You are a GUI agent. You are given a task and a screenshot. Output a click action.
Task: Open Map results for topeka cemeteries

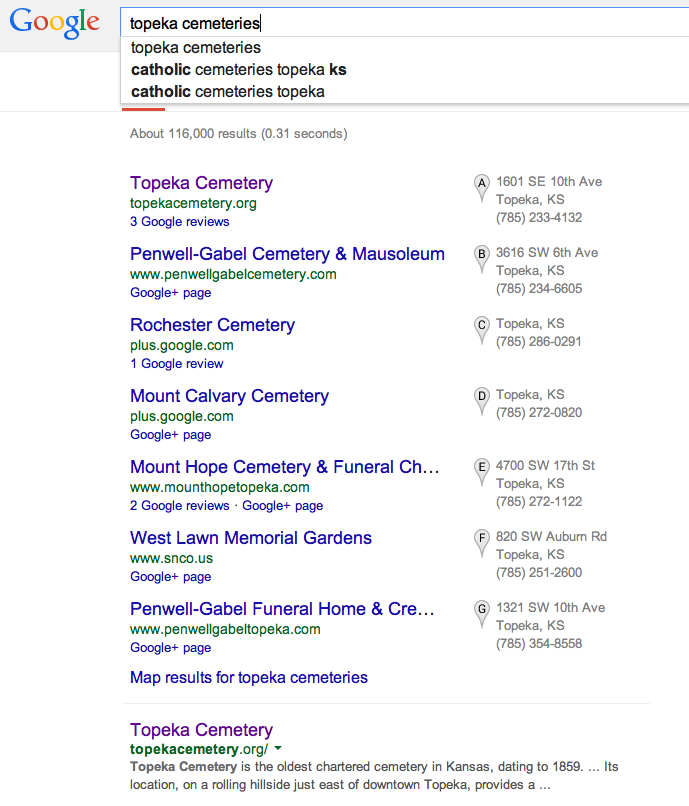coord(249,678)
